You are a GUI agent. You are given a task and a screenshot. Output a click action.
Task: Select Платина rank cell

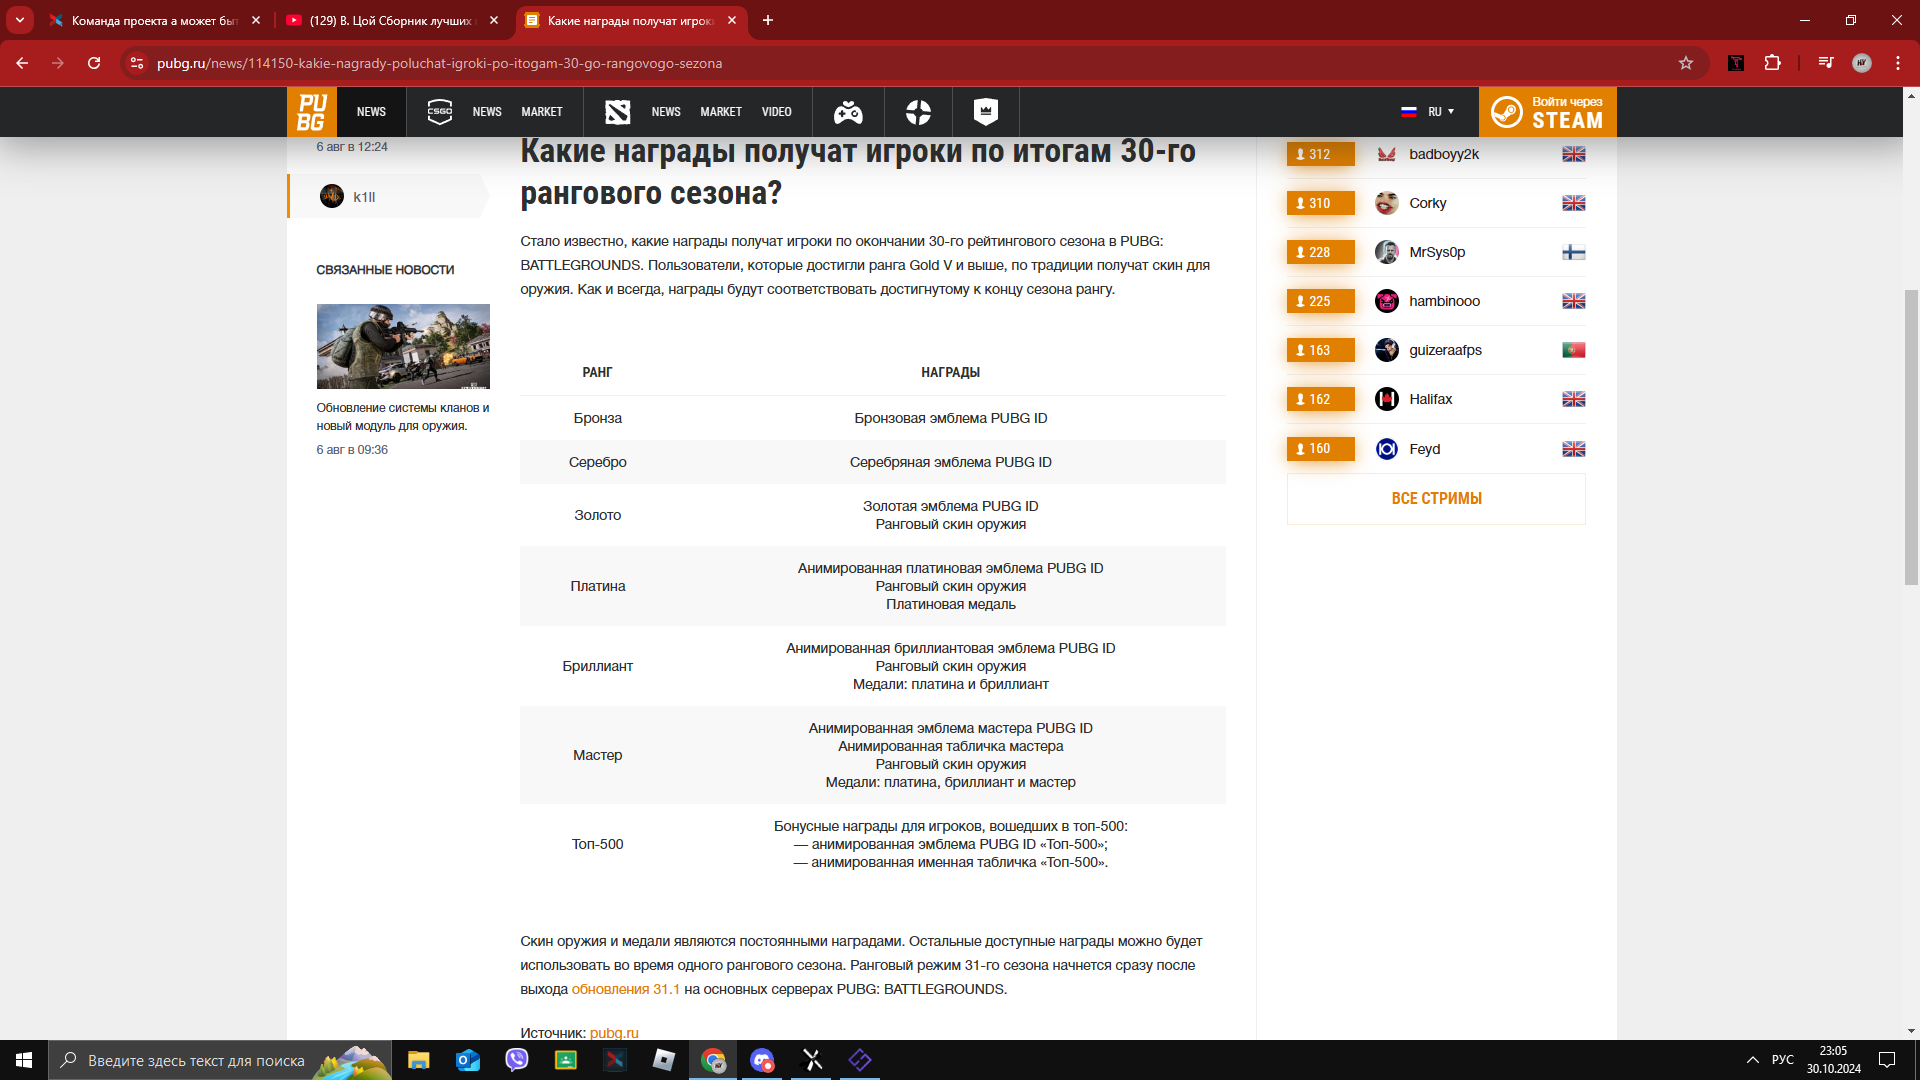598,586
